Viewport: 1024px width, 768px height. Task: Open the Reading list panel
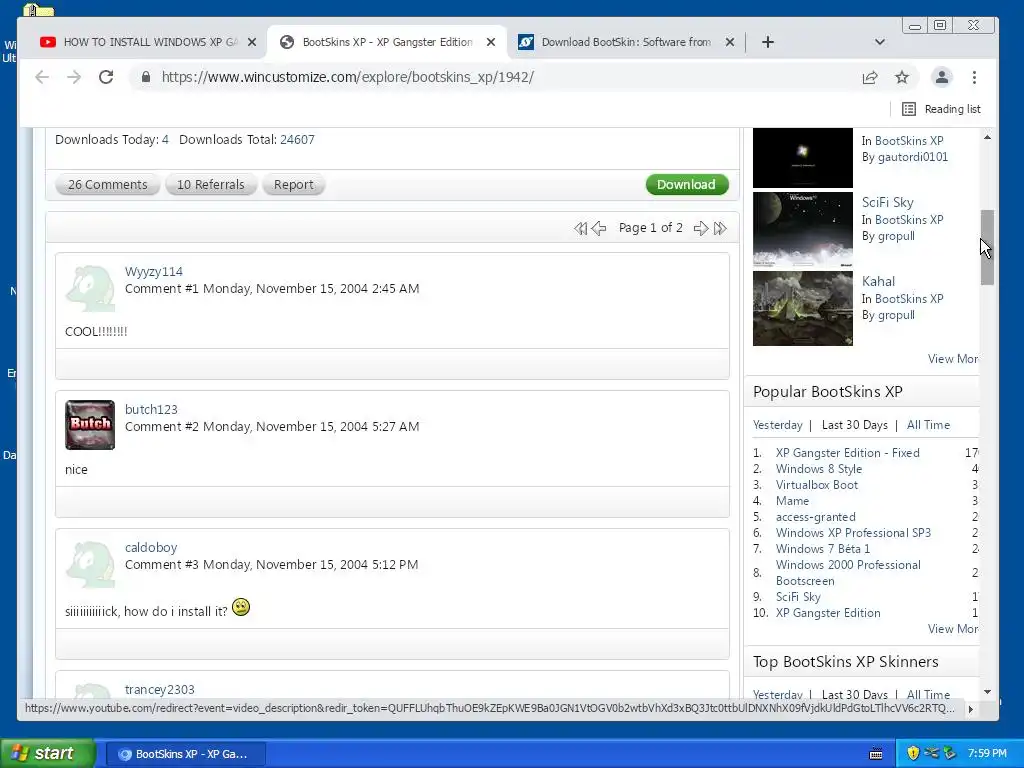[x=941, y=109]
